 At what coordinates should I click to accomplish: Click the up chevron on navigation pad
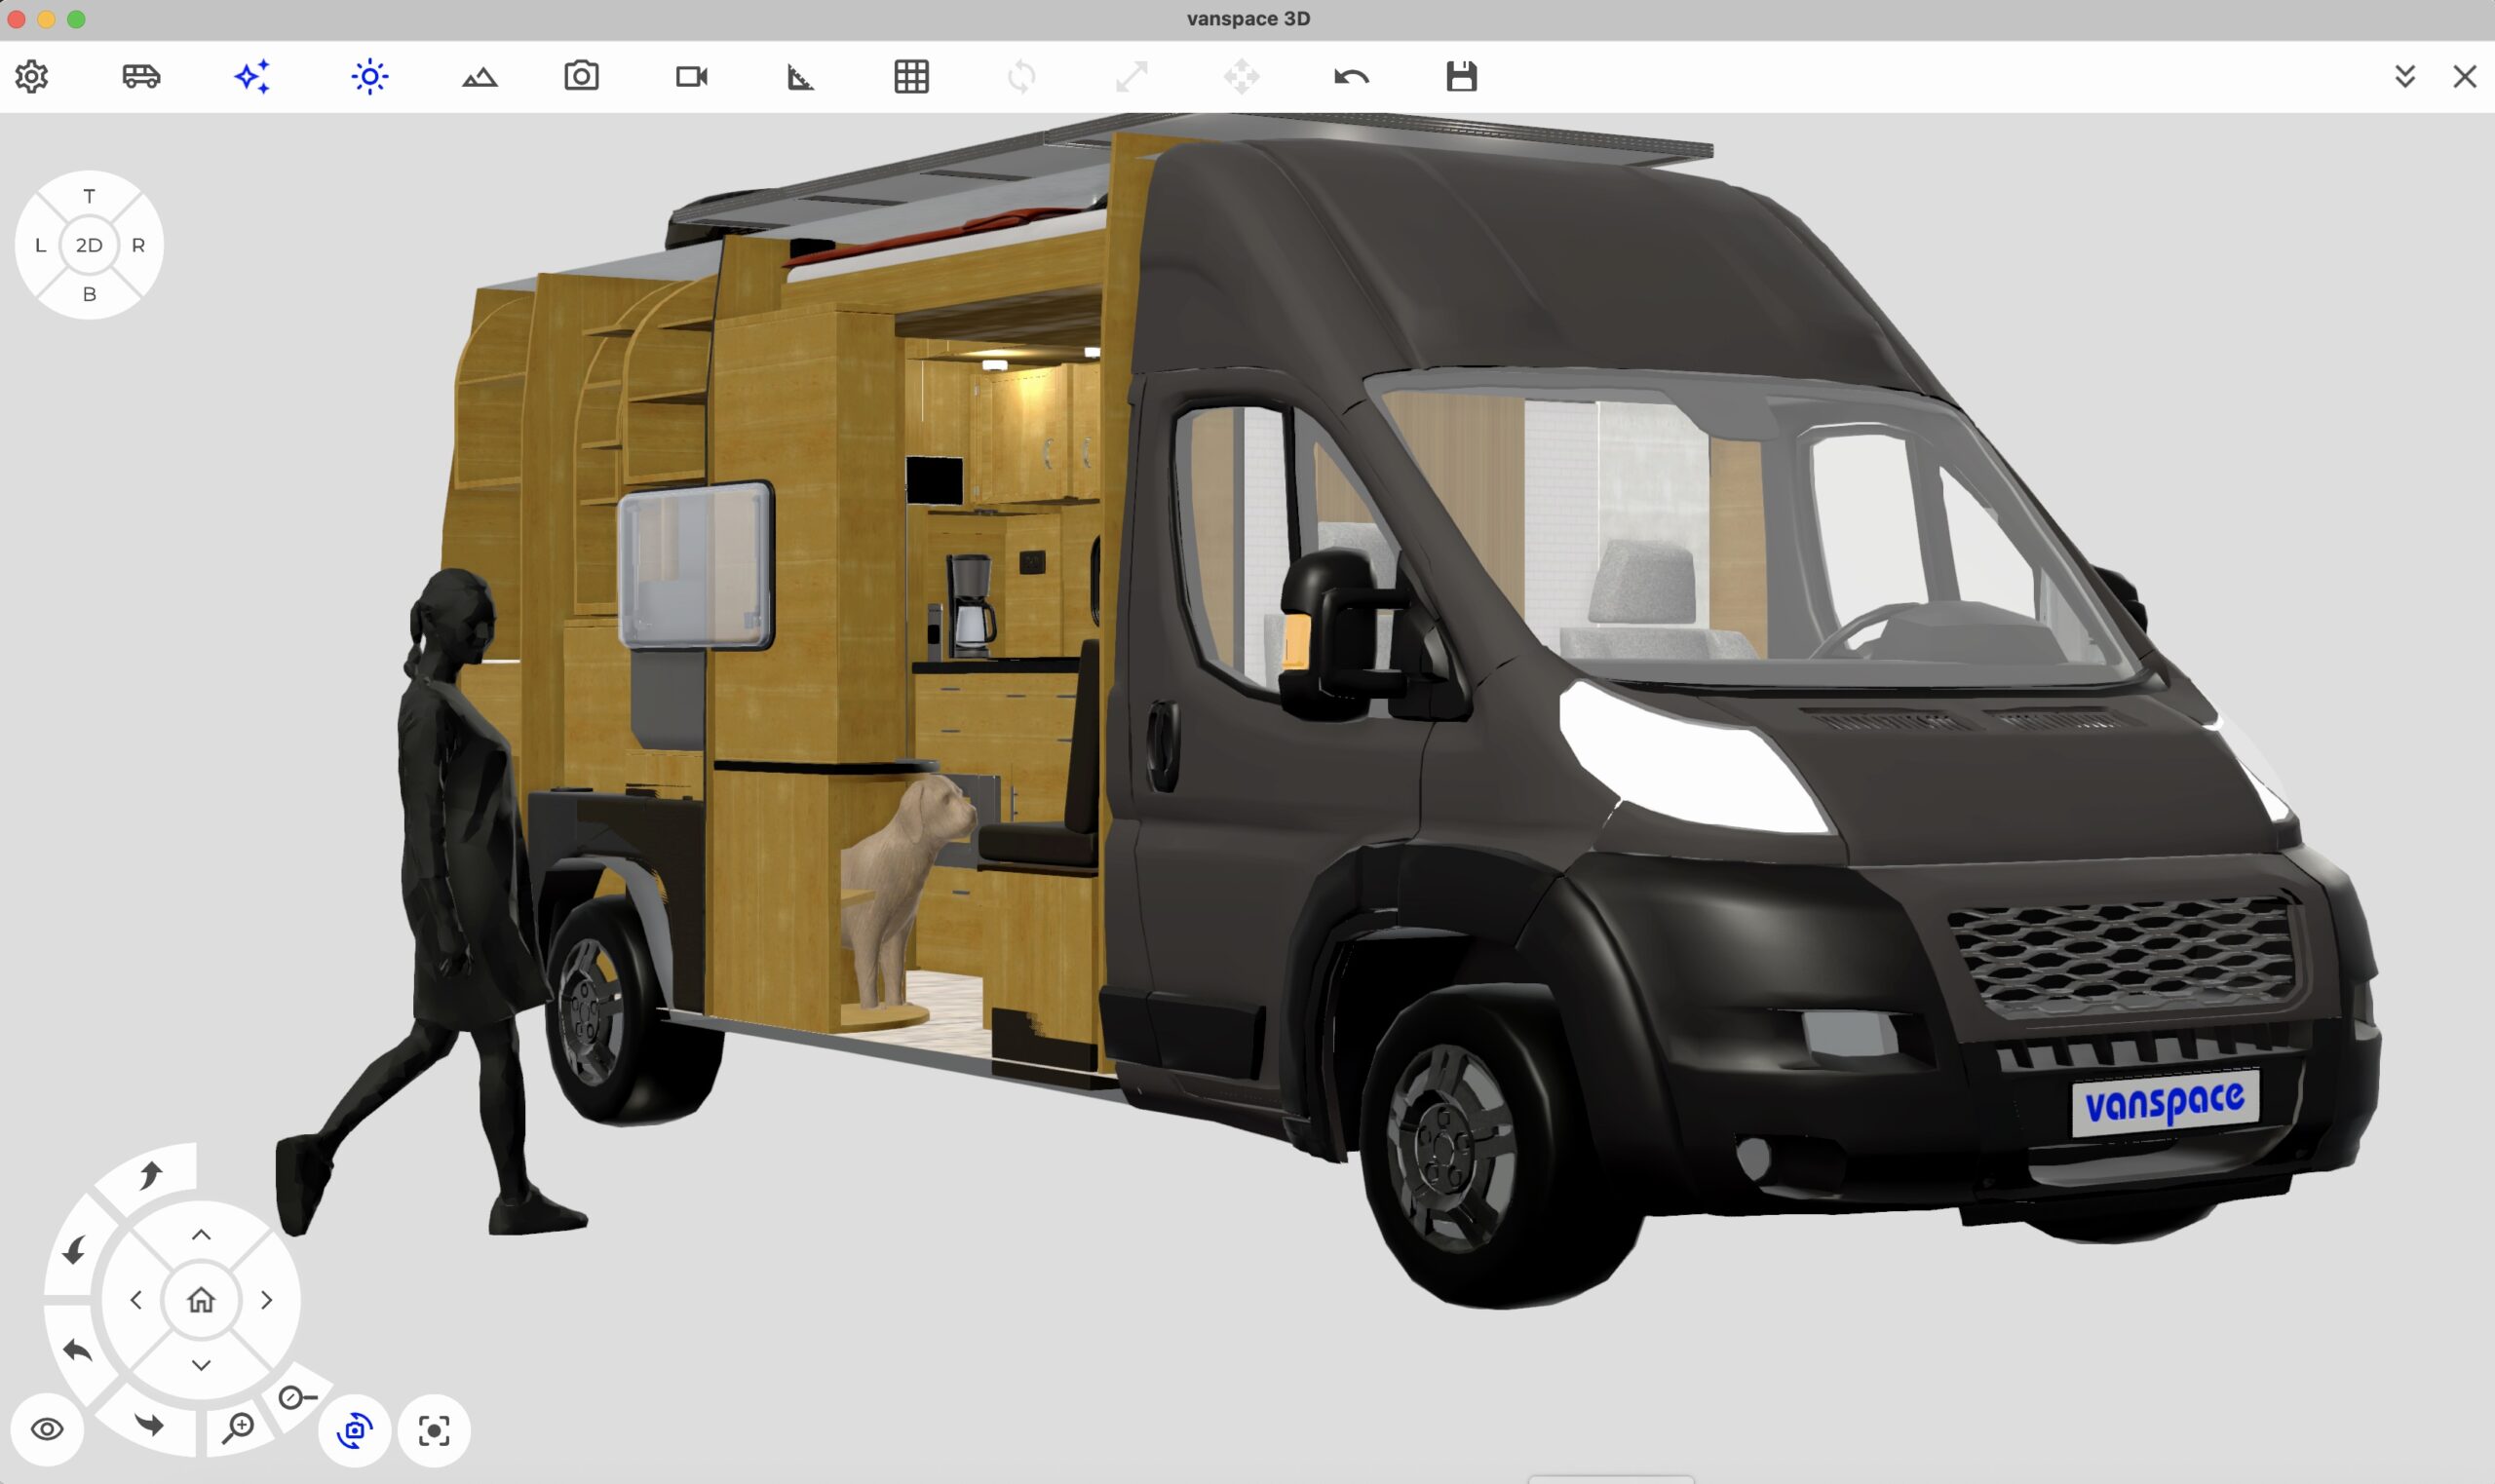201,1235
